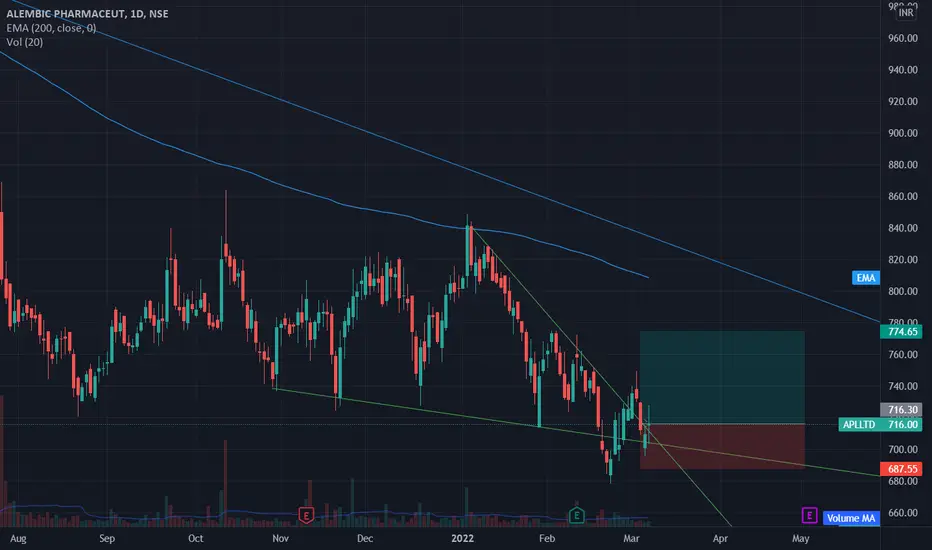Click the 860.00 price scale value
Image resolution: width=932 pixels, height=550 pixels.
pyautogui.click(x=903, y=196)
